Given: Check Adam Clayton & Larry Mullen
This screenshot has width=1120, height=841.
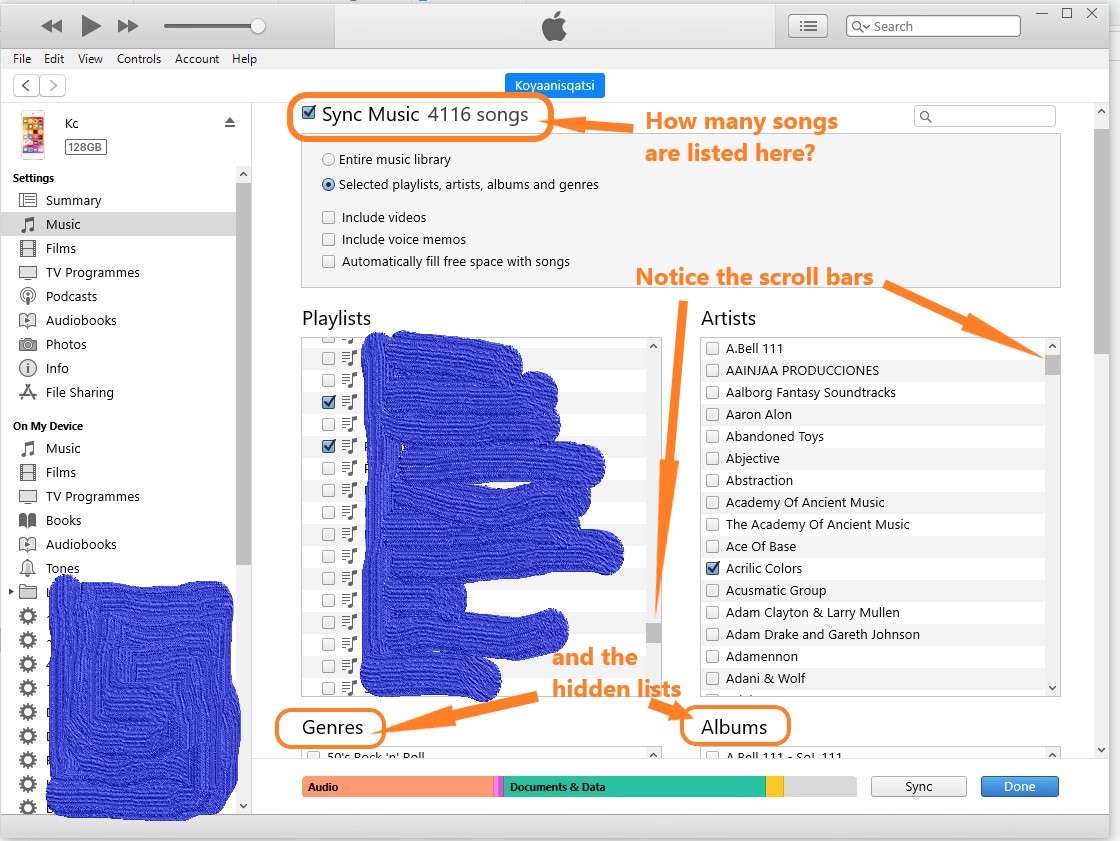Looking at the screenshot, I should 712,612.
